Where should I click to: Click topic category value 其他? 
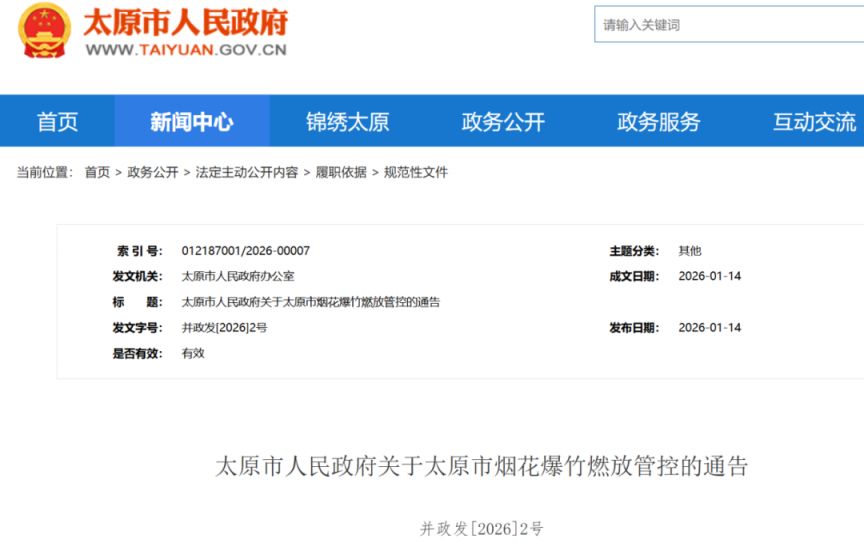(x=690, y=251)
